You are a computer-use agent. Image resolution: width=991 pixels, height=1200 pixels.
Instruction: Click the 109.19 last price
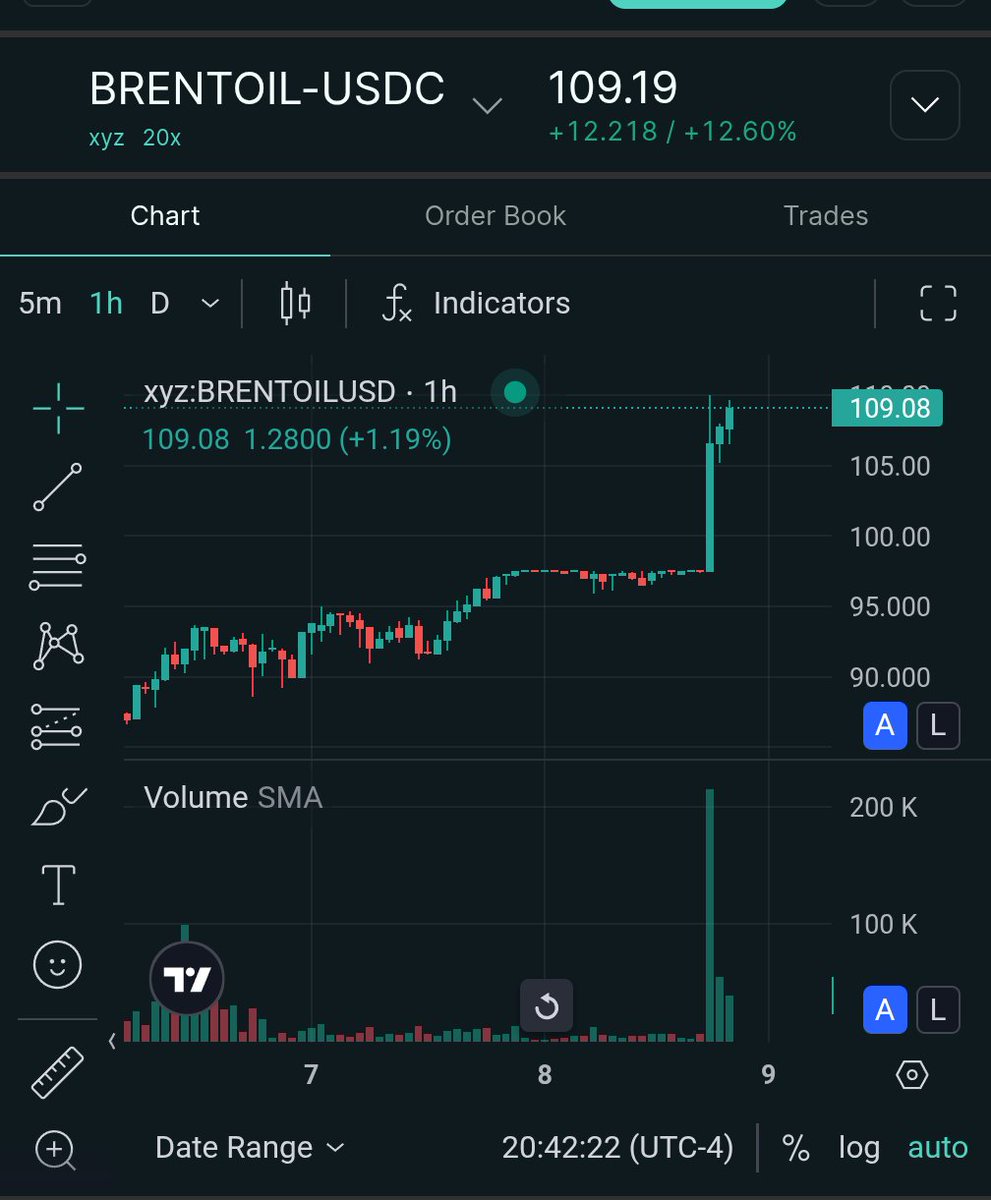[x=613, y=88]
